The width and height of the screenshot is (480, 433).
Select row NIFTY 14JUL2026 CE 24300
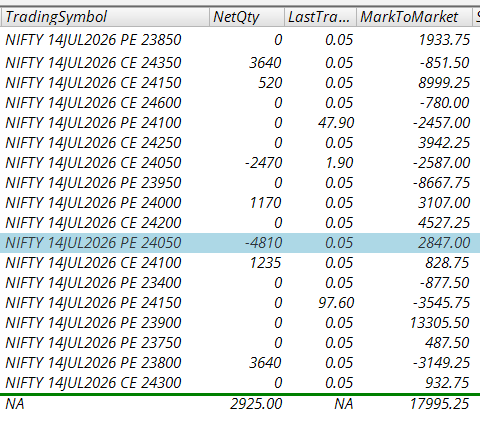click(240, 383)
